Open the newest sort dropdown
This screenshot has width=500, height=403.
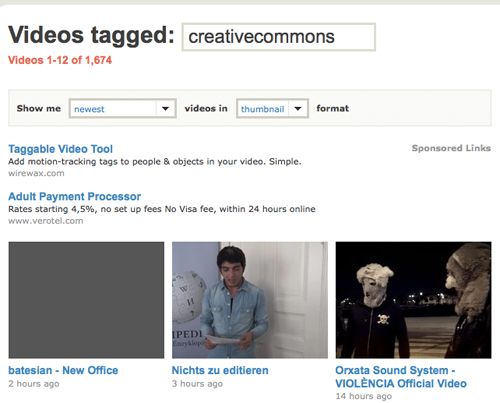[122, 108]
